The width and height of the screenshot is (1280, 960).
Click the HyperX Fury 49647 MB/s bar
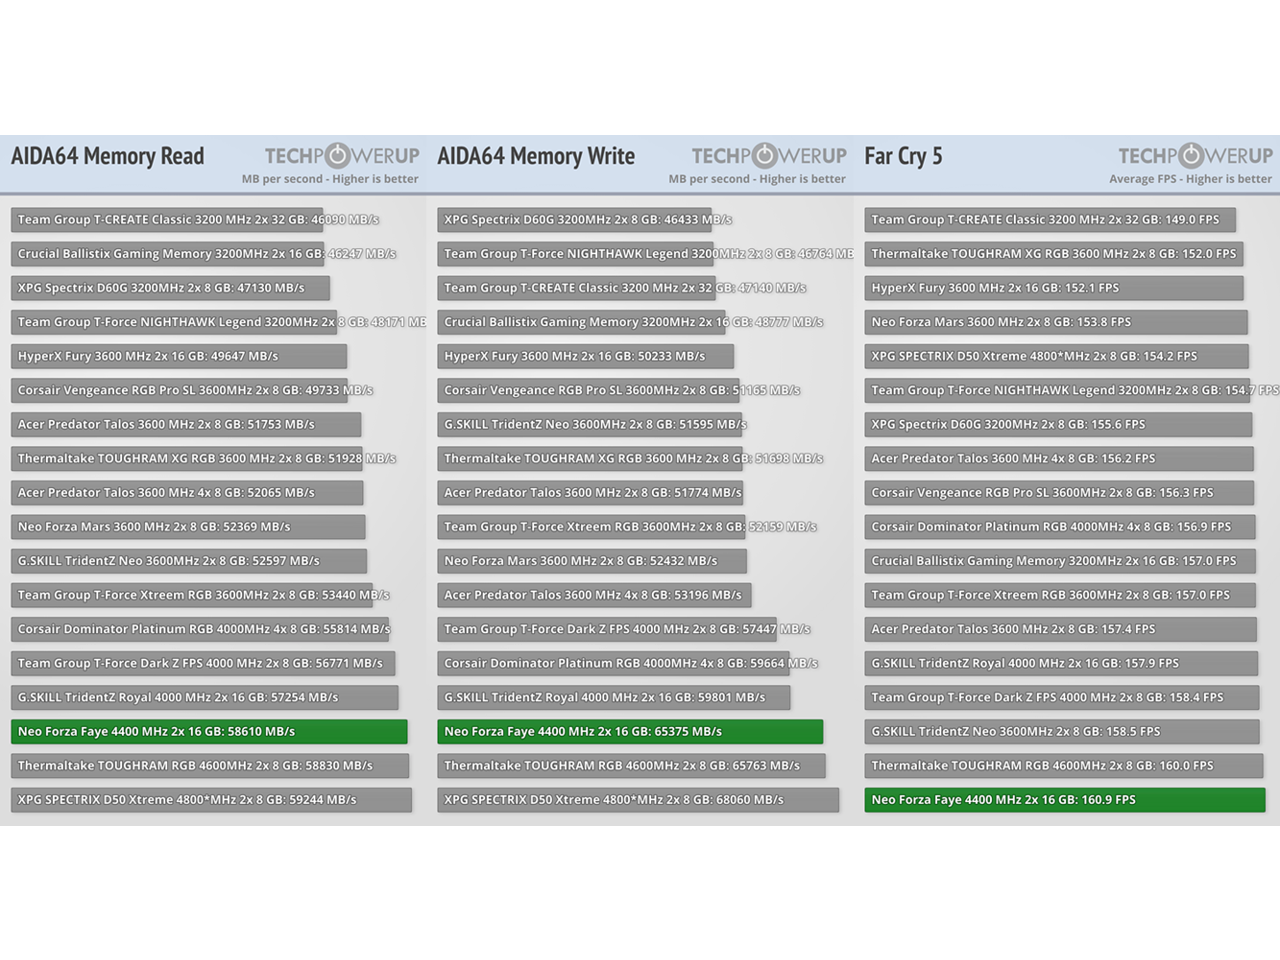tap(179, 356)
